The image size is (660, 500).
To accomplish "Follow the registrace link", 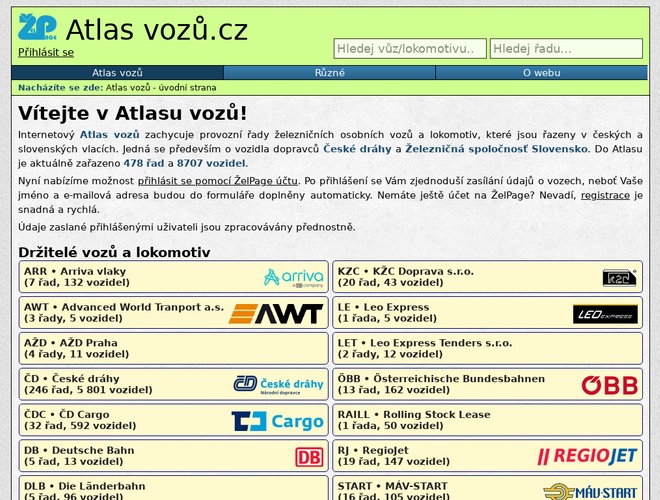I will coord(605,195).
